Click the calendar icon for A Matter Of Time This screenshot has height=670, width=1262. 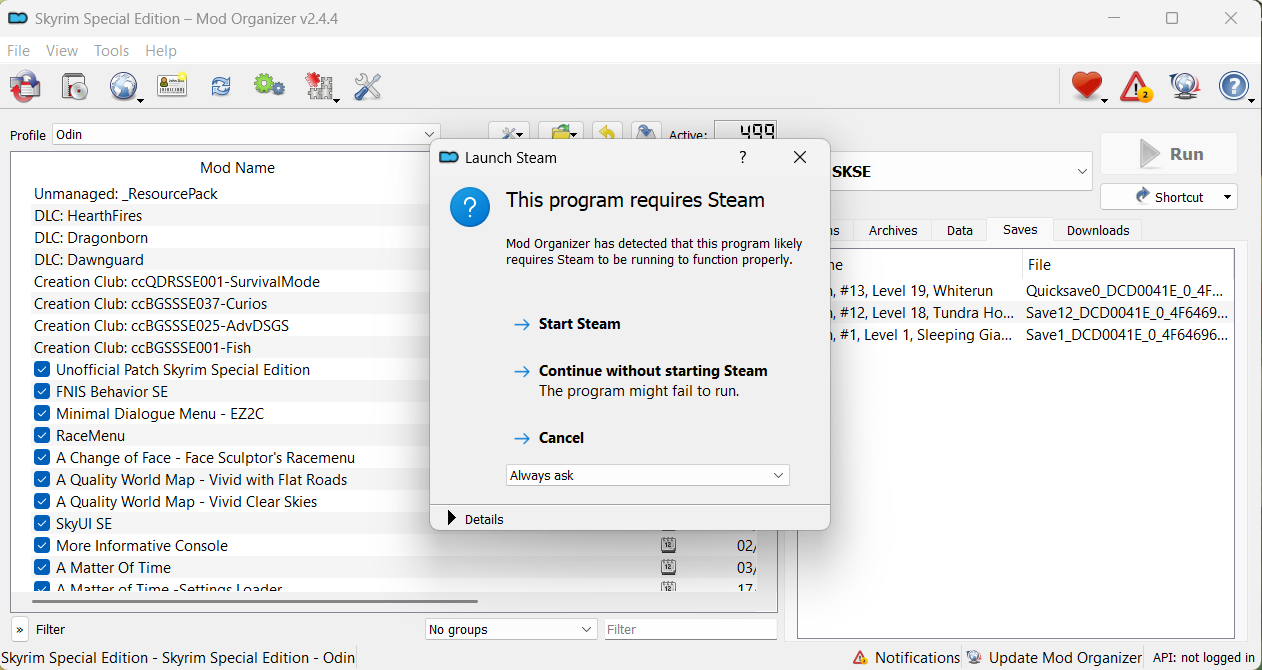pos(668,567)
